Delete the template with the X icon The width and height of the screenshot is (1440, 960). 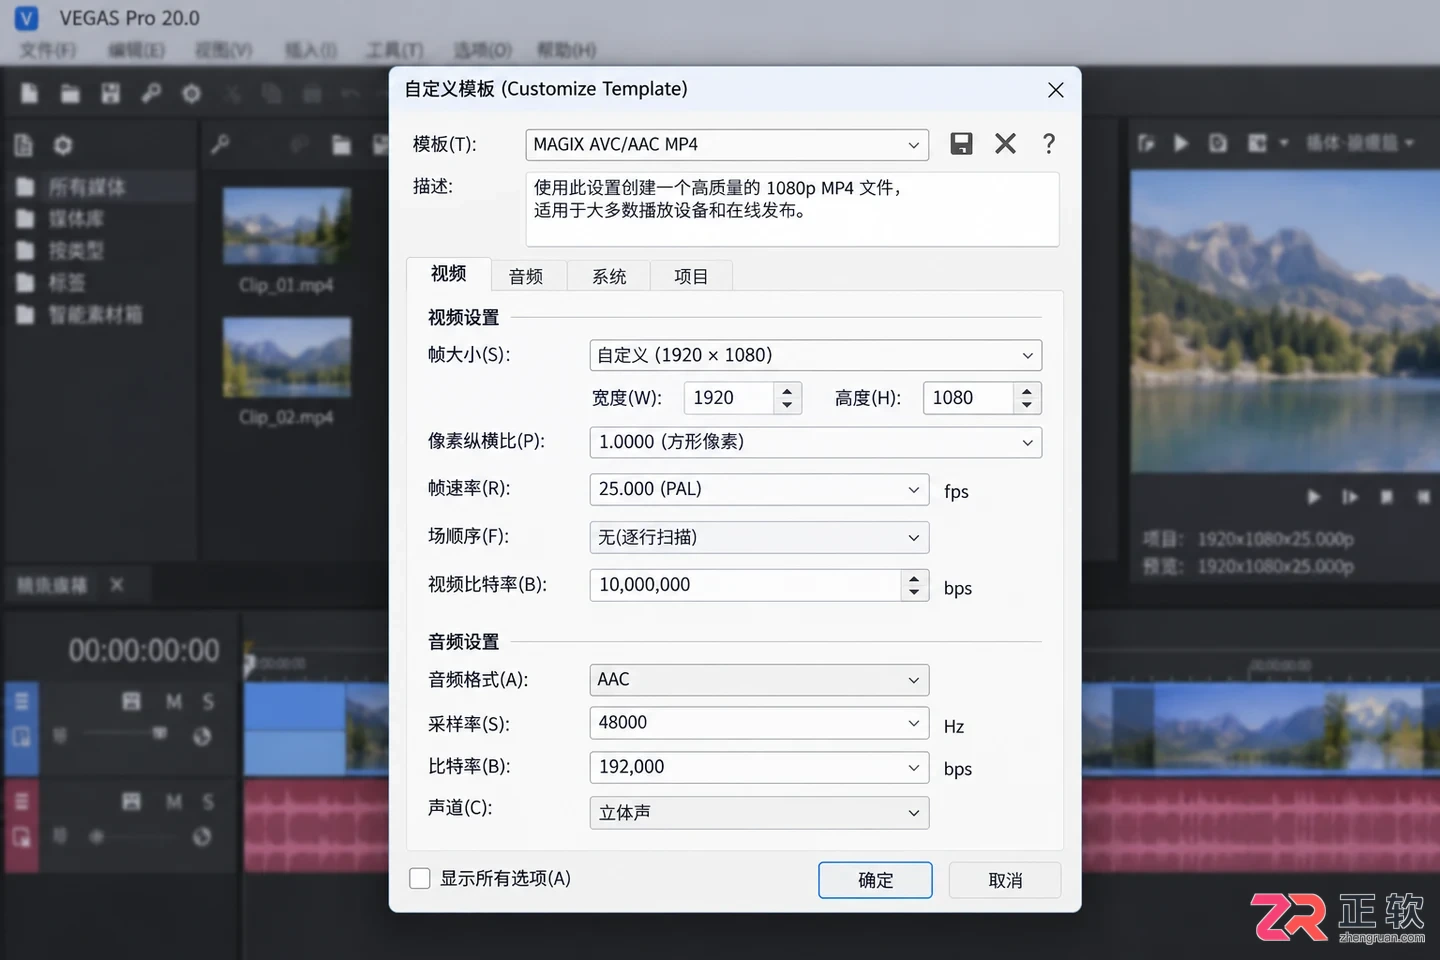1005,144
